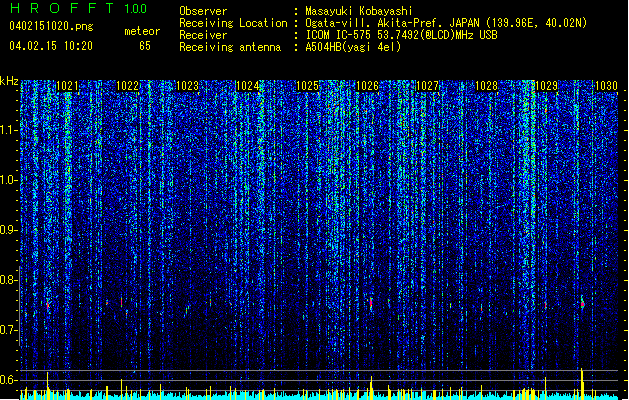Click the 1.1 kHz axis label
This screenshot has width=629, height=400.
click(x=8, y=130)
